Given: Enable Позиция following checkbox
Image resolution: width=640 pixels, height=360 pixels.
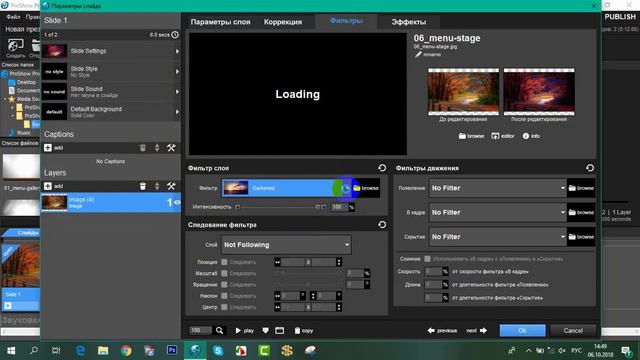Looking at the screenshot, I should (224, 262).
